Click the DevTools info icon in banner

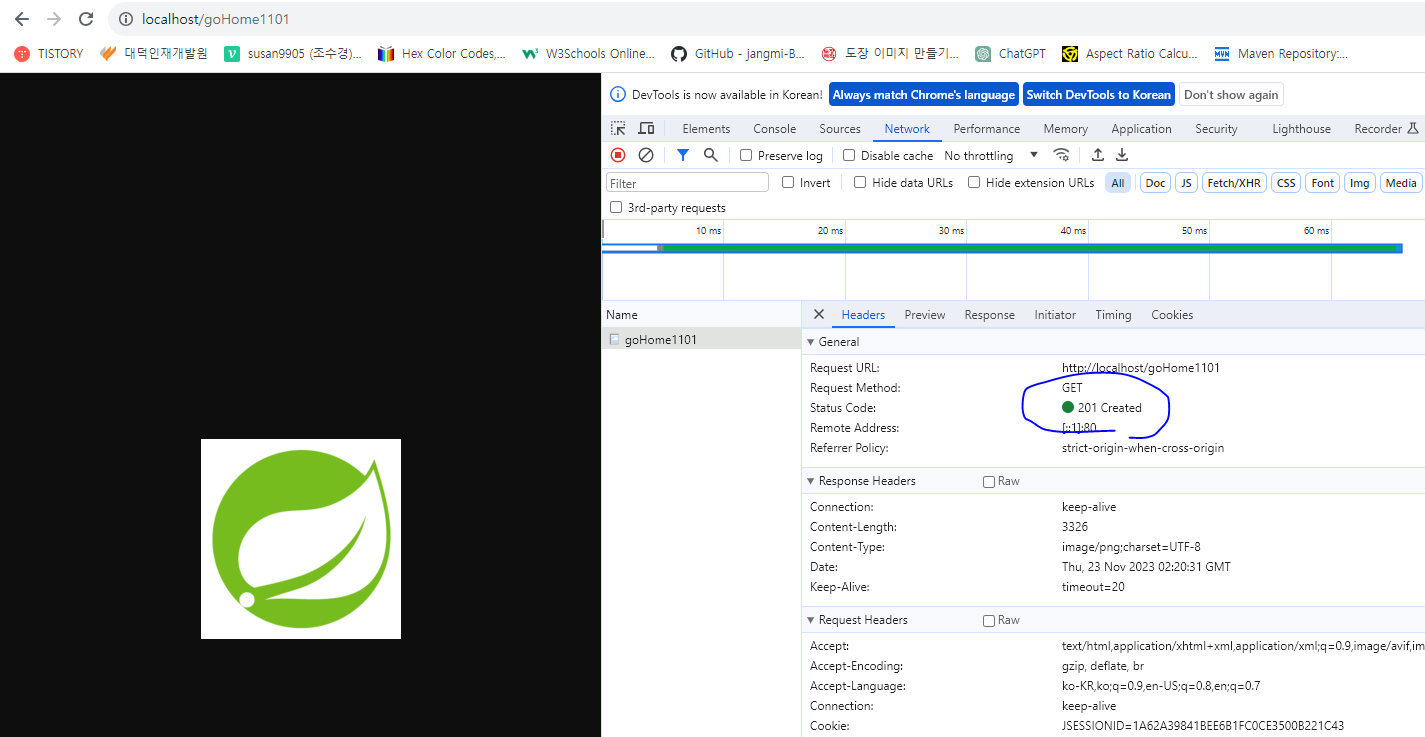(618, 95)
